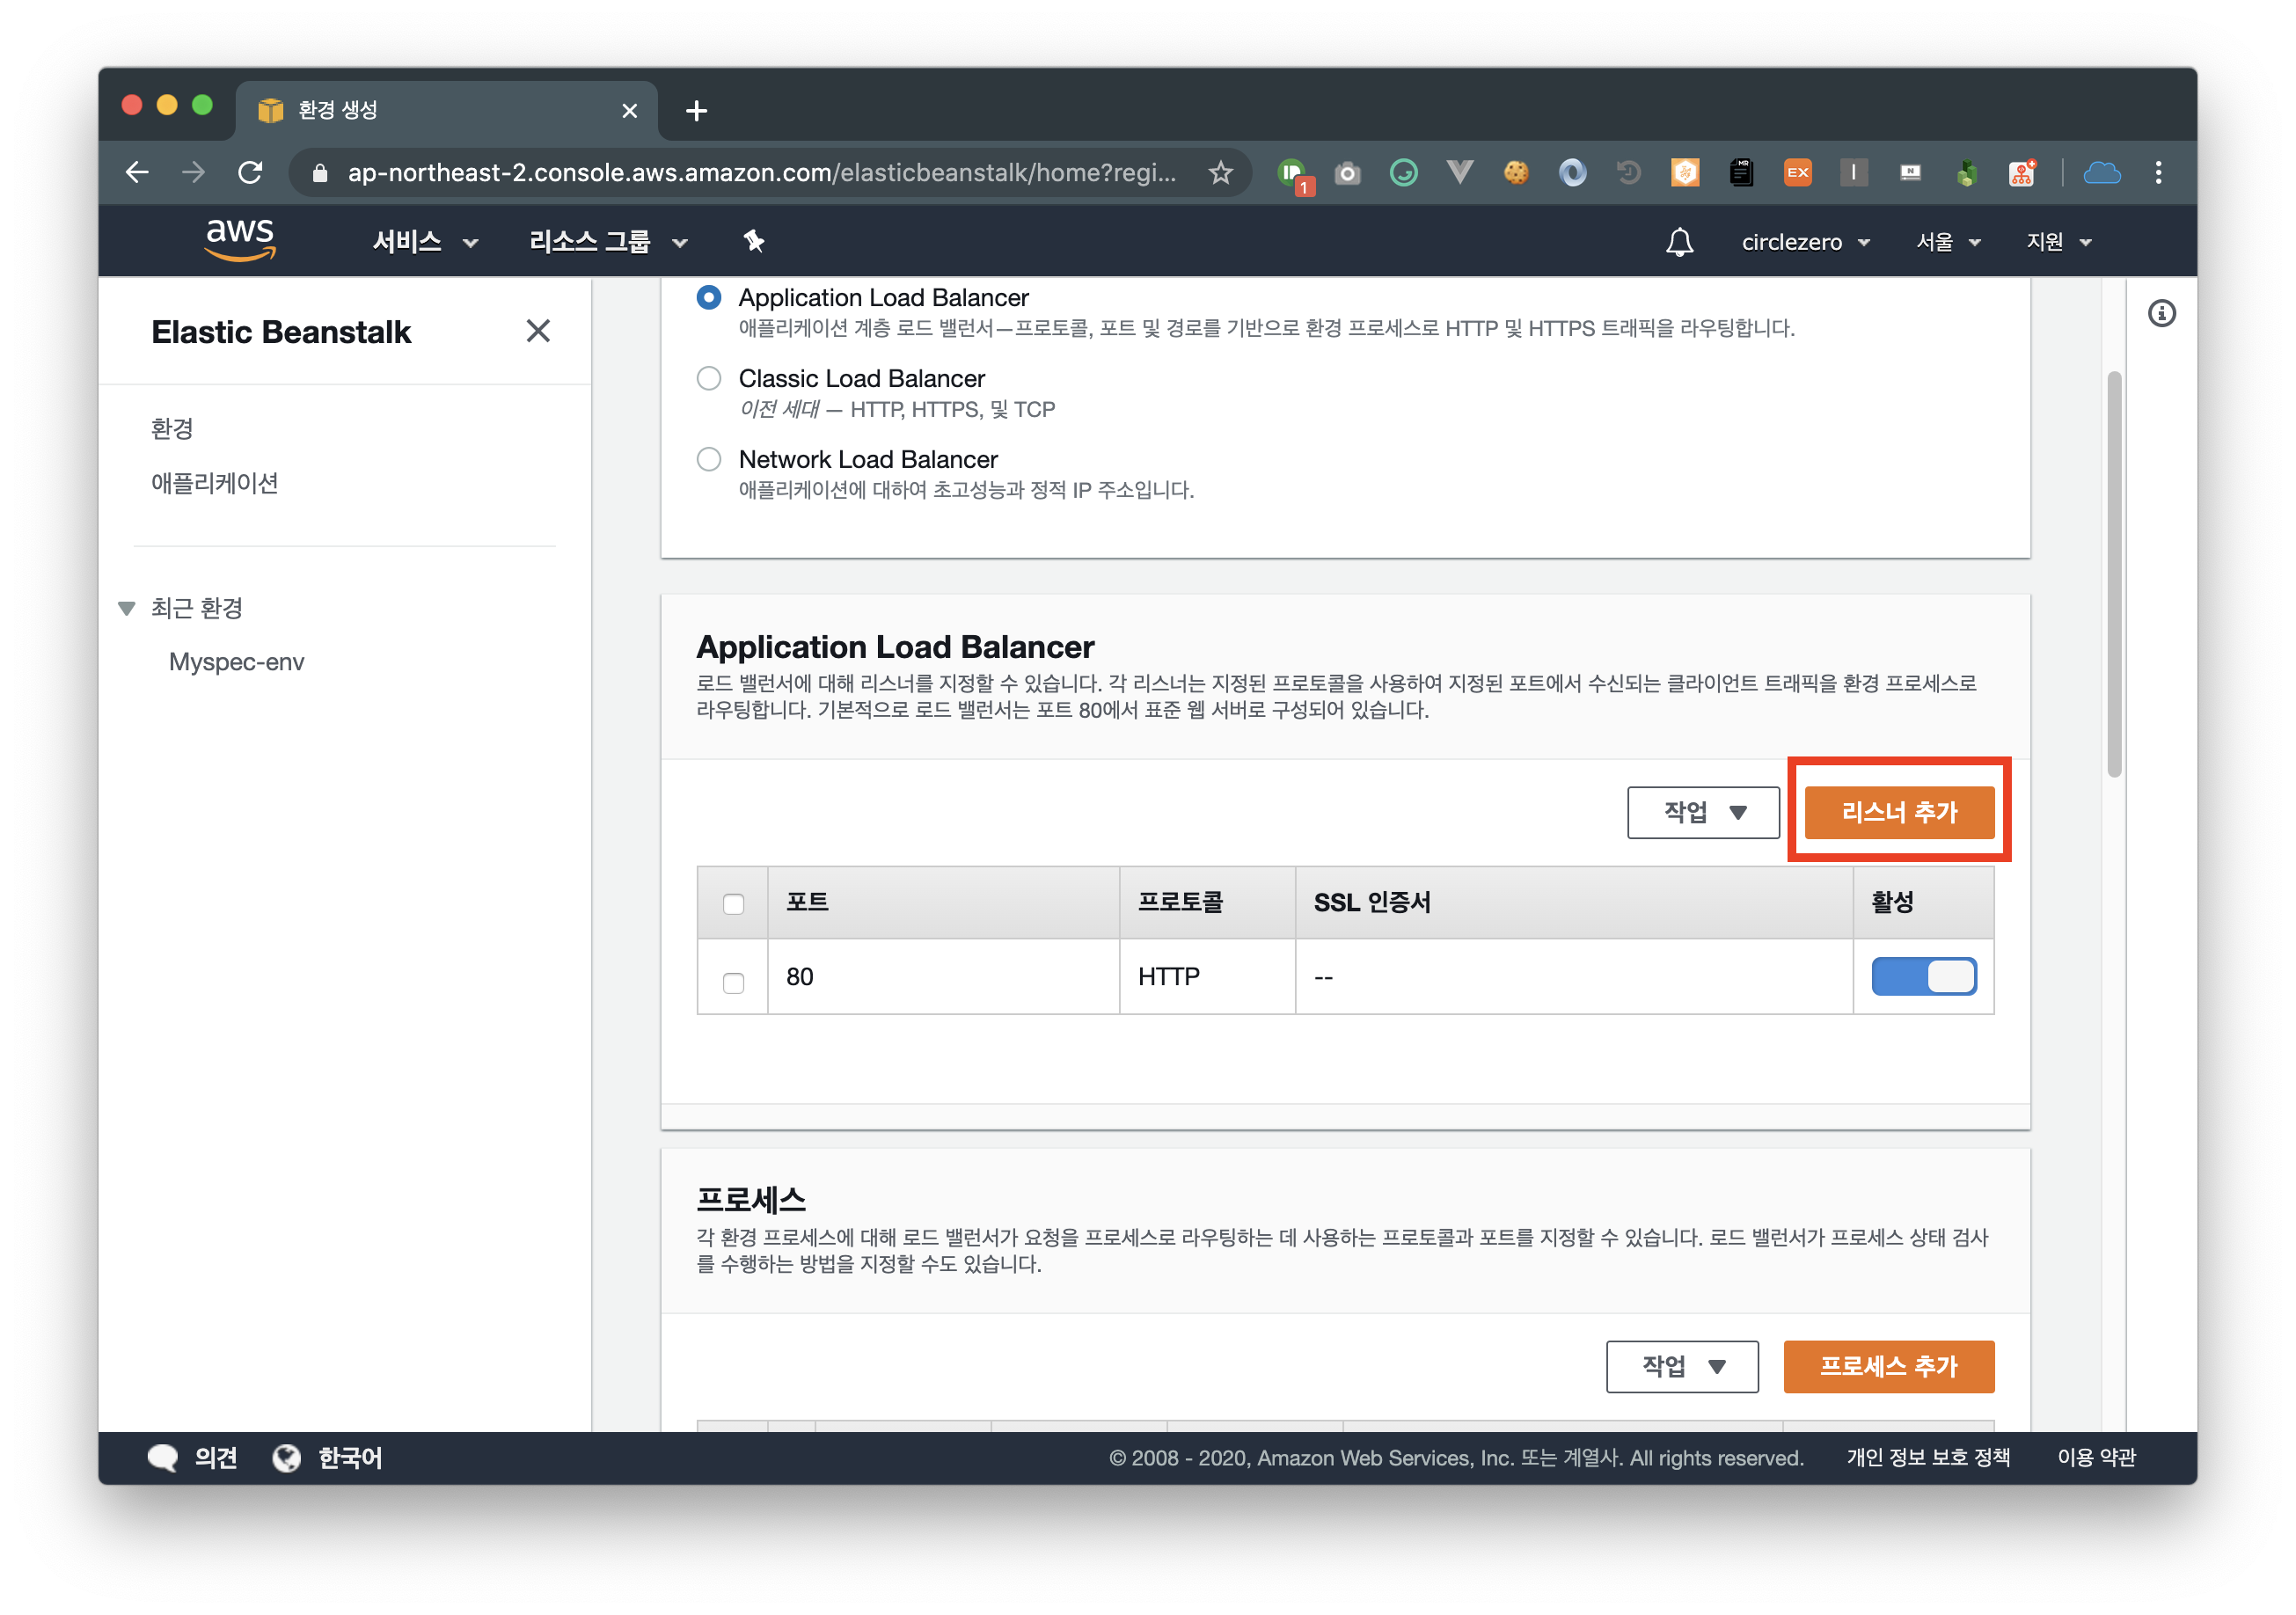Open Chrome's three-dot menu
Viewport: 2296px width, 1615px height.
[2158, 173]
